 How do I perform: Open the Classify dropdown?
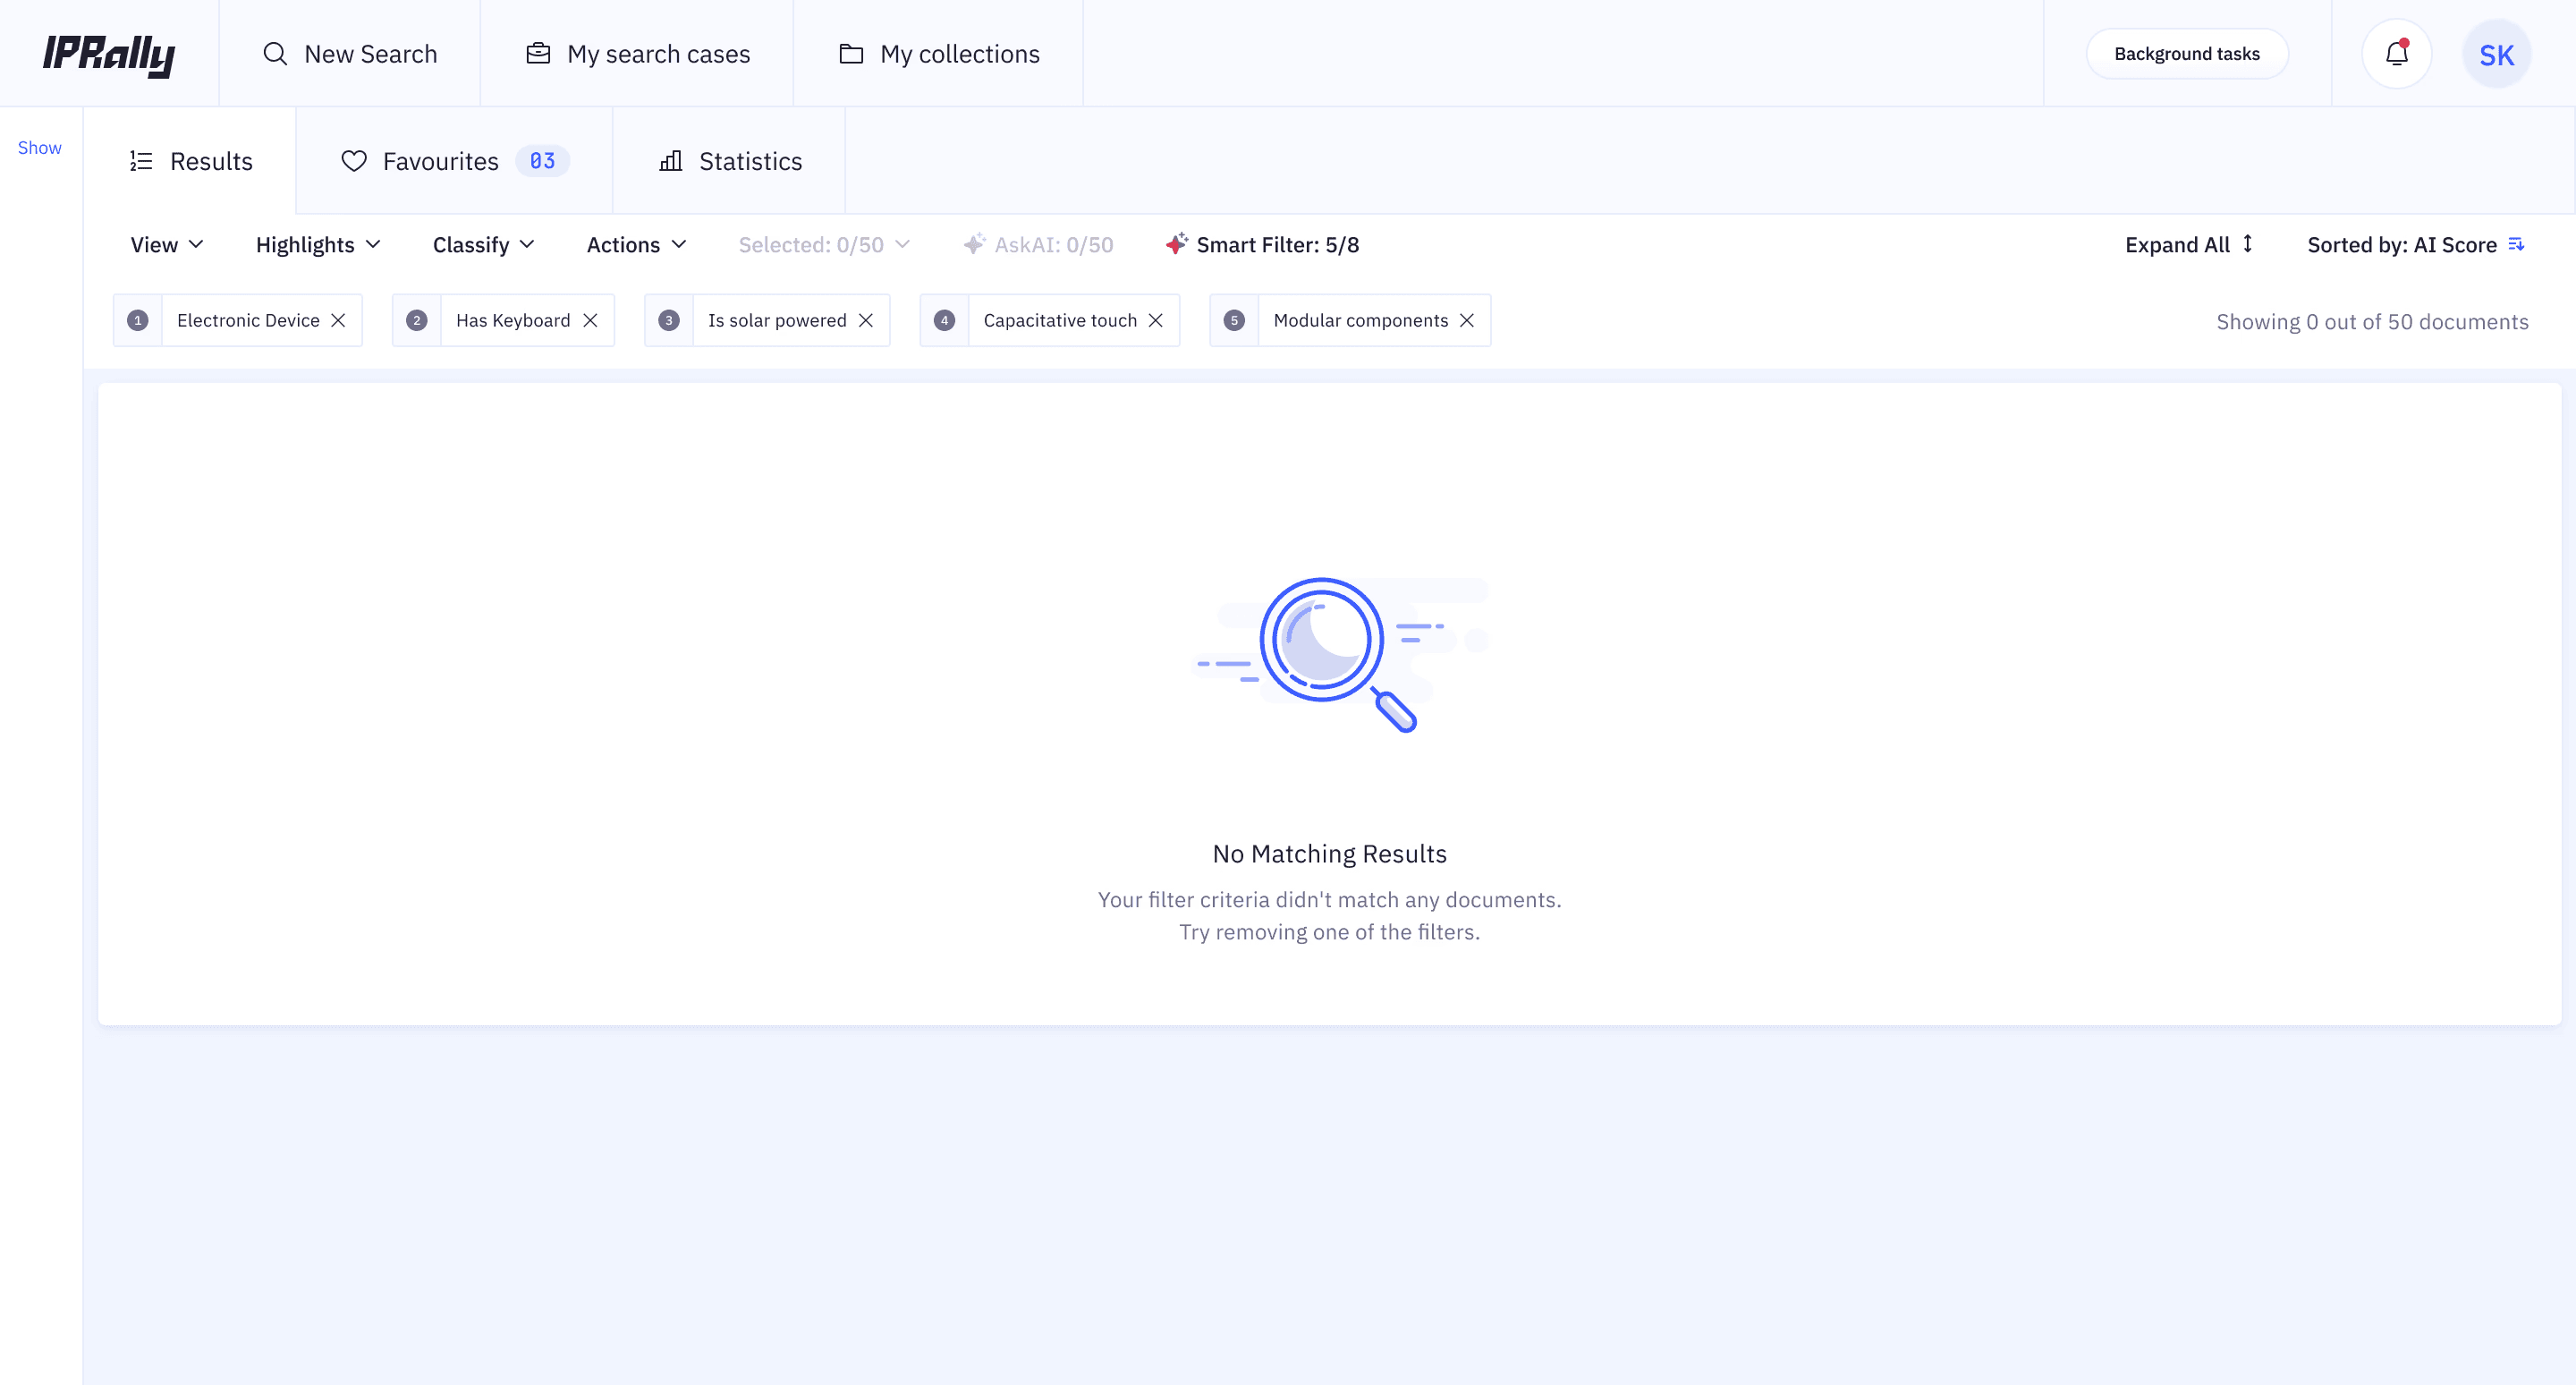(483, 245)
